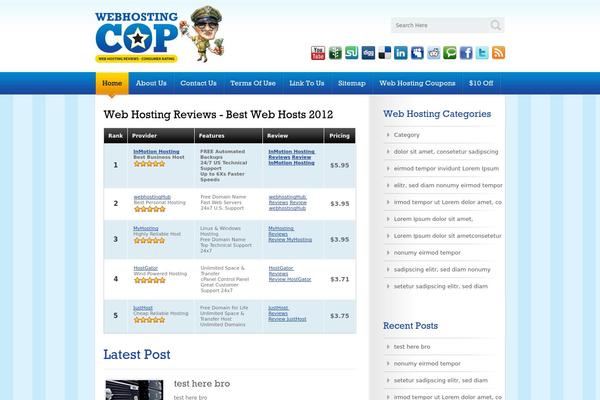Open the Terms Of Use page
600x400 pixels.
pyautogui.click(x=253, y=83)
